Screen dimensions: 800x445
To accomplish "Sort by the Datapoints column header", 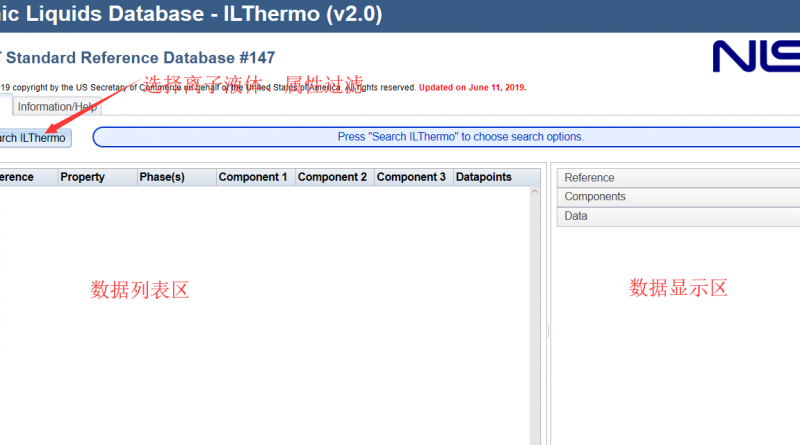I will 496,177.
